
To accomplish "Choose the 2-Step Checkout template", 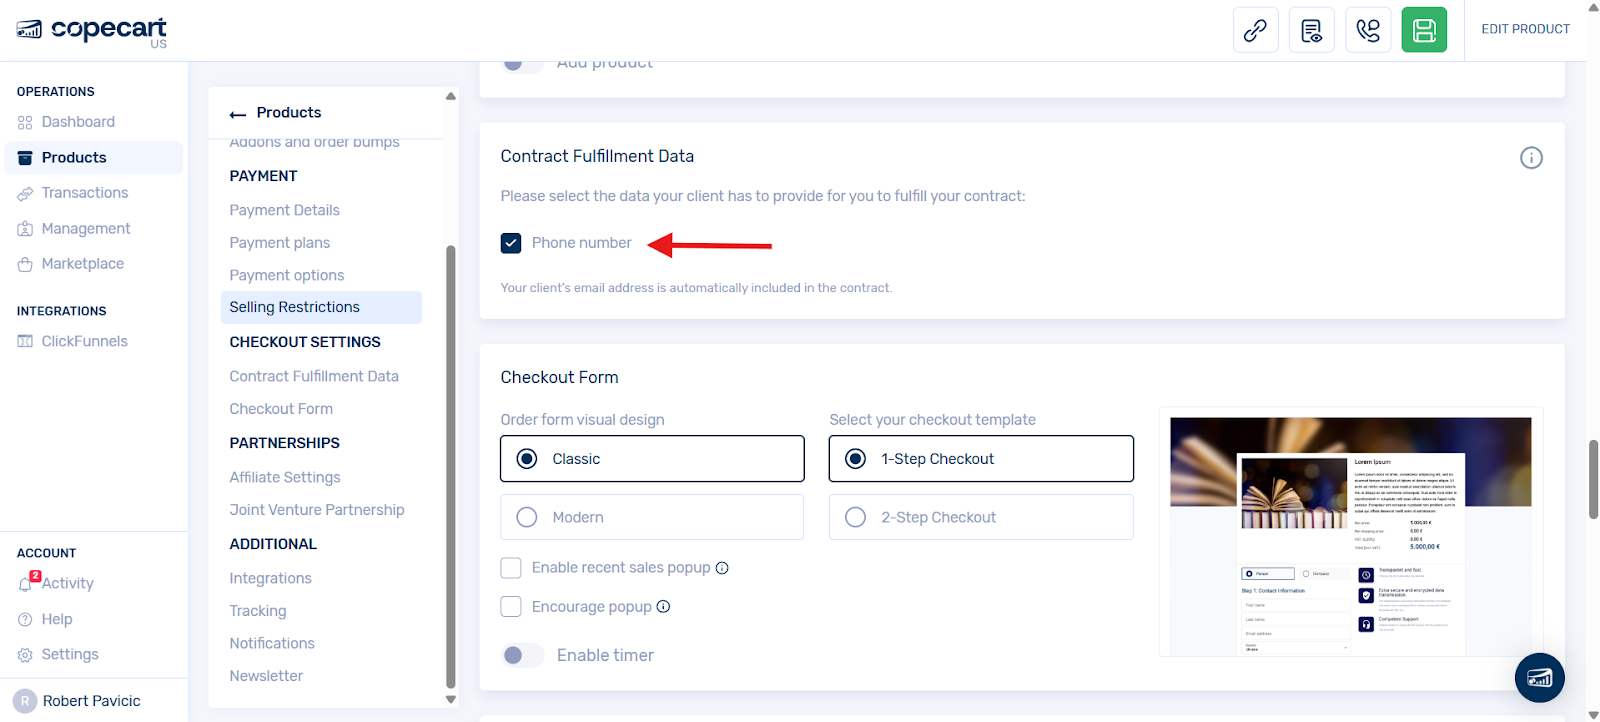I will coord(981,517).
